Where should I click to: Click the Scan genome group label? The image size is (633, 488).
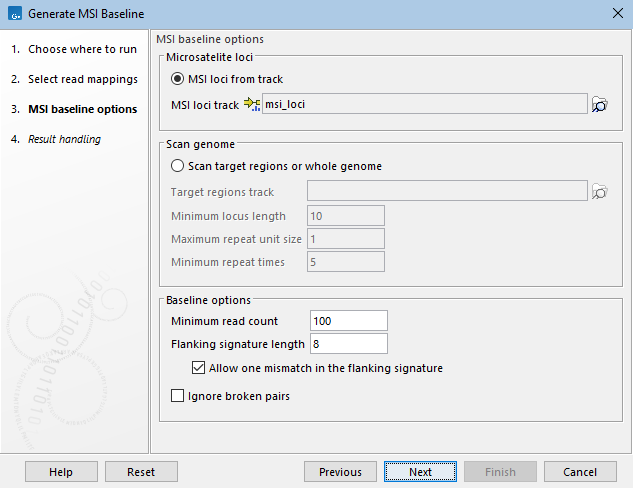pyautogui.click(x=200, y=145)
